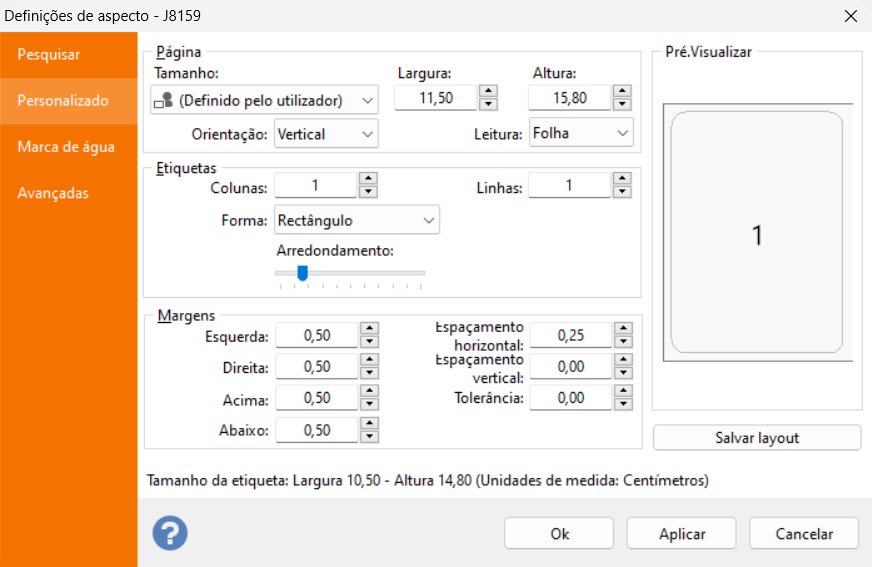Decrease Direita margin with down arrow

pos(369,373)
